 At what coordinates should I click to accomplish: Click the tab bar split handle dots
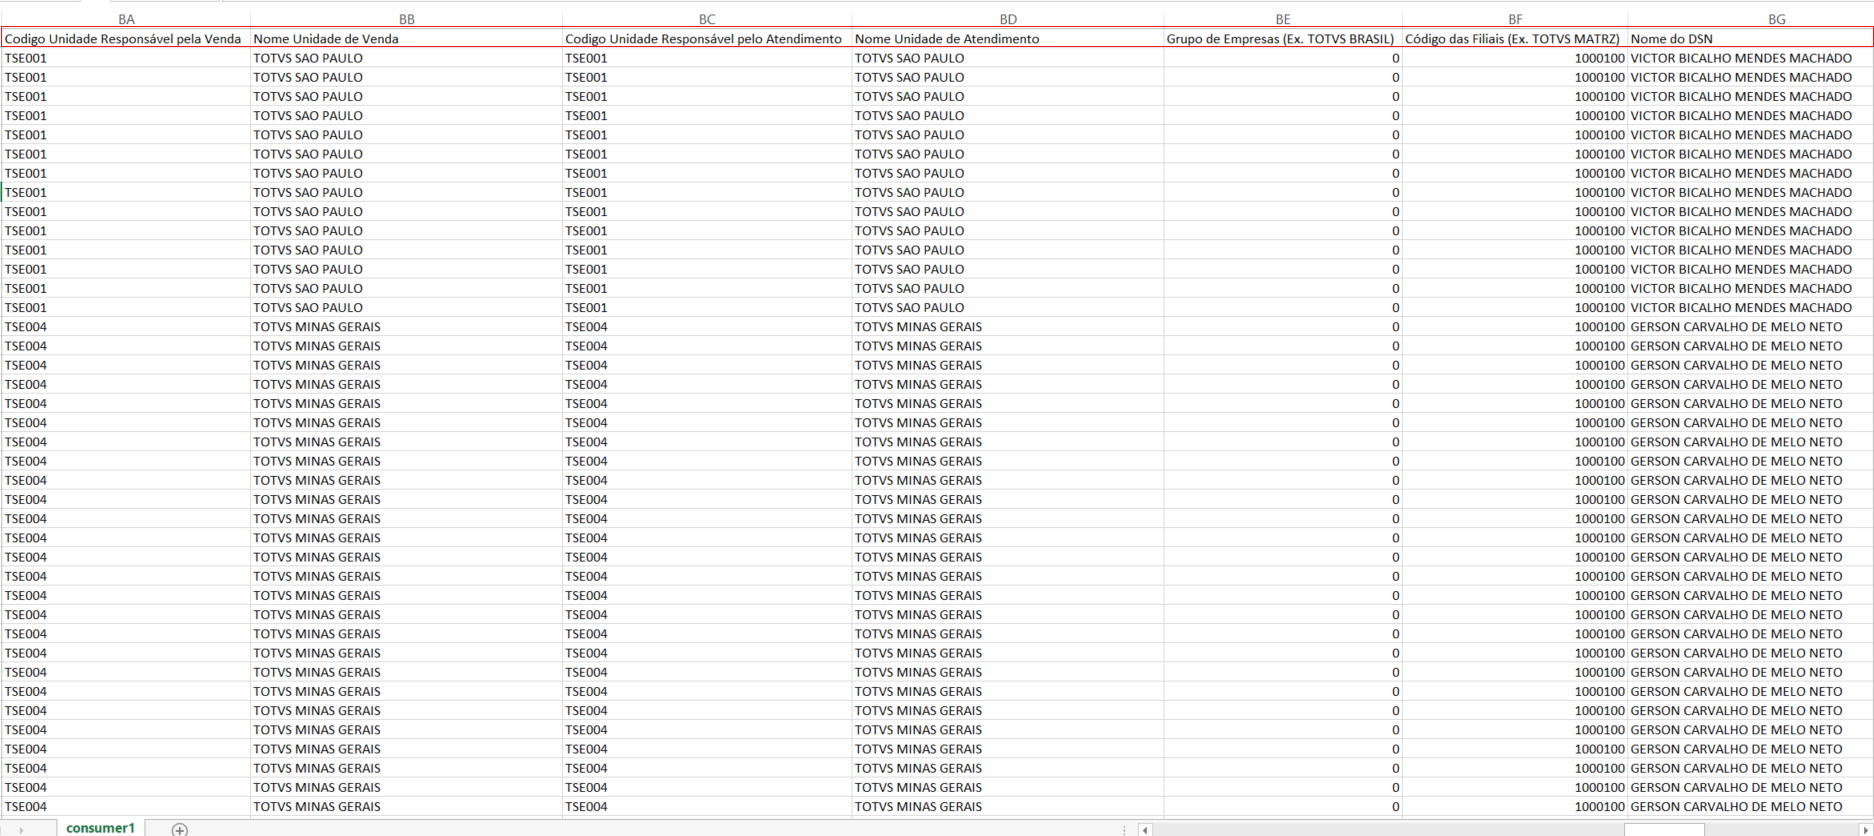(1125, 830)
